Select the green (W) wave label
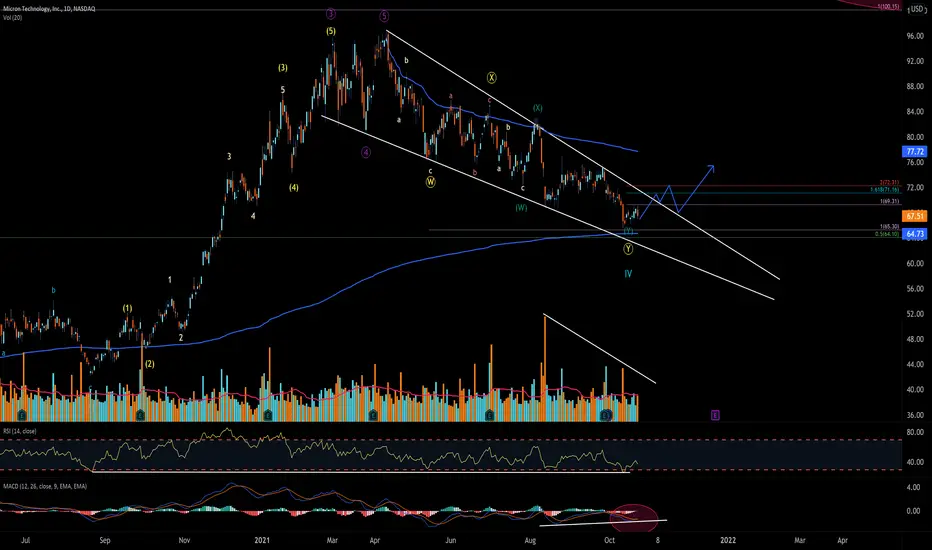This screenshot has width=932, height=550. [521, 208]
